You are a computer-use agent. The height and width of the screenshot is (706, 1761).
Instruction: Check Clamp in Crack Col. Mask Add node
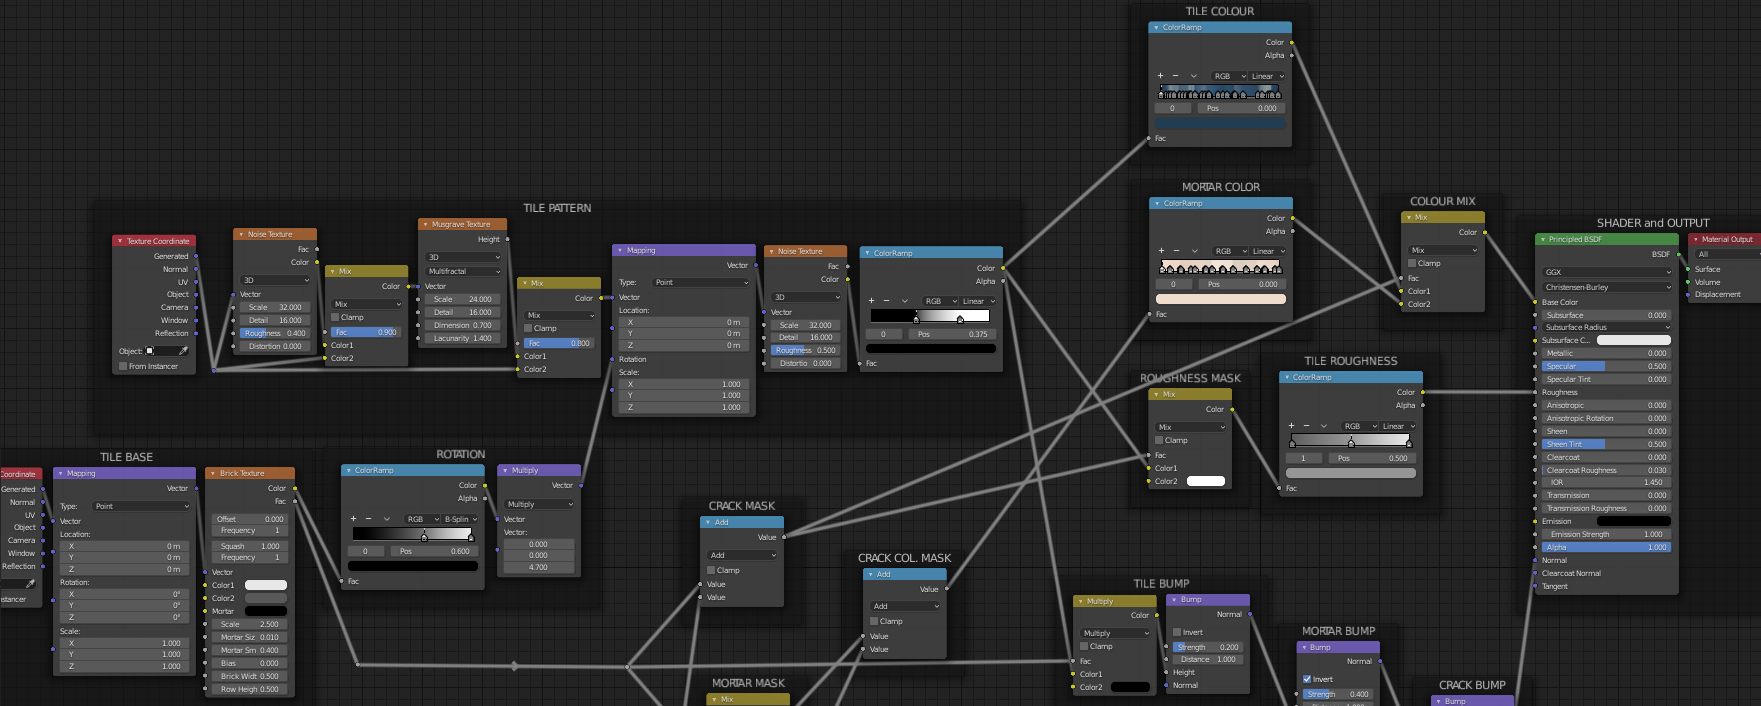tap(874, 621)
